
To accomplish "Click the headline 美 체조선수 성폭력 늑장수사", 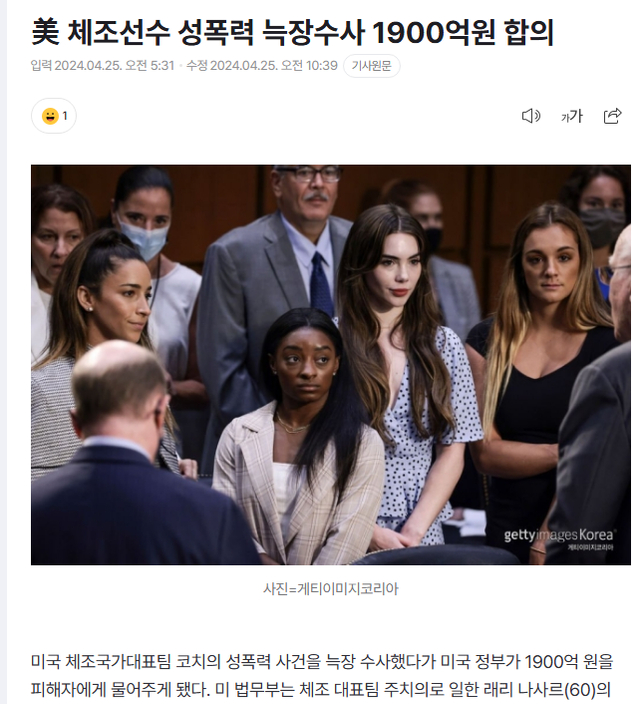I will coord(198,32).
